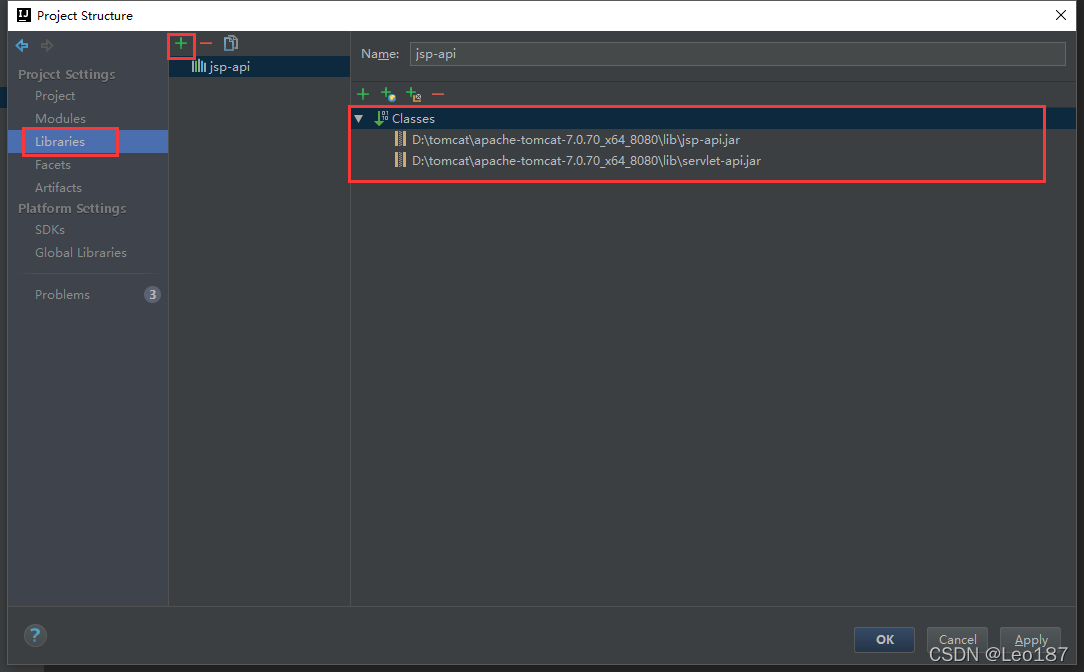This screenshot has height=672, width=1084.
Task: Copy the selected library
Action: tap(231, 44)
